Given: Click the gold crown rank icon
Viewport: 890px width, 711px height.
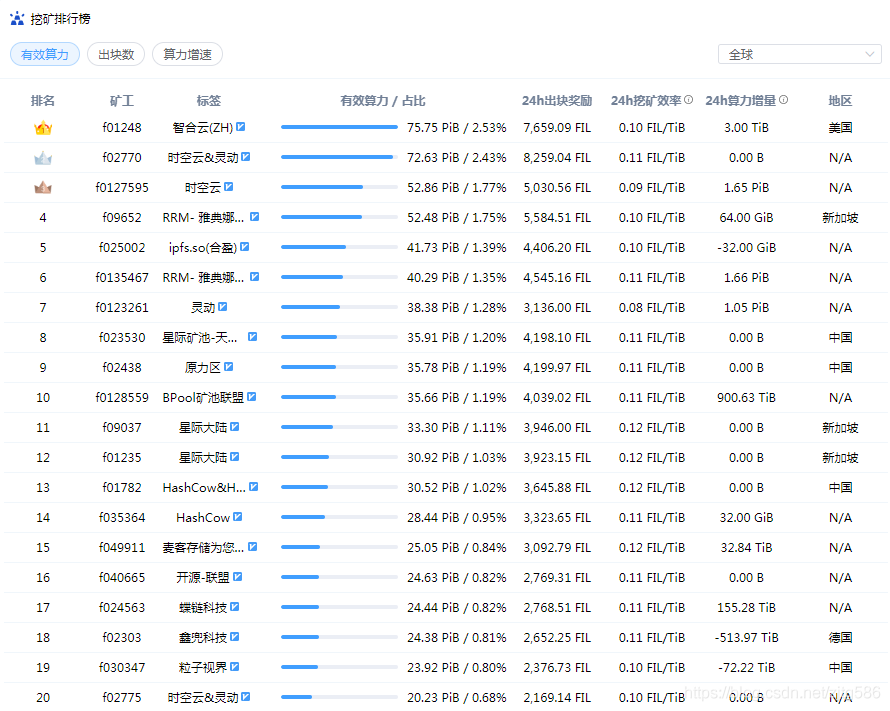Looking at the screenshot, I should (43, 128).
